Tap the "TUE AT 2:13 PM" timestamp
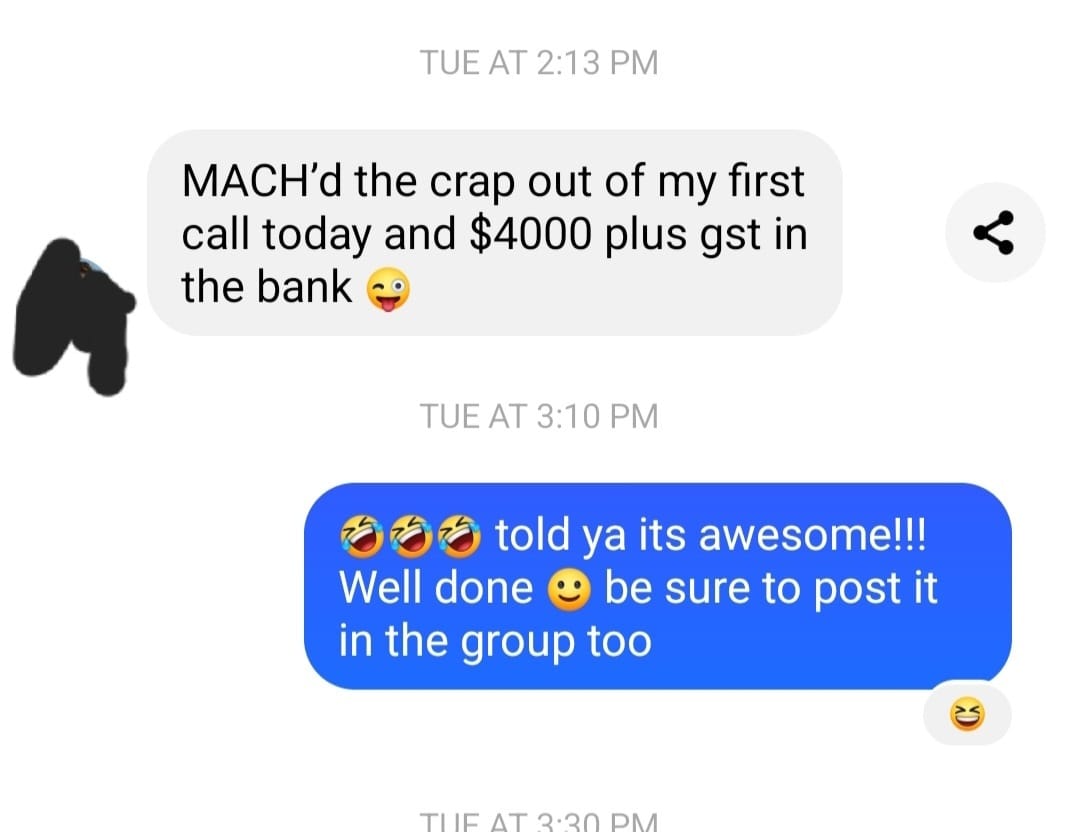The width and height of the screenshot is (1080, 832). pos(539,63)
